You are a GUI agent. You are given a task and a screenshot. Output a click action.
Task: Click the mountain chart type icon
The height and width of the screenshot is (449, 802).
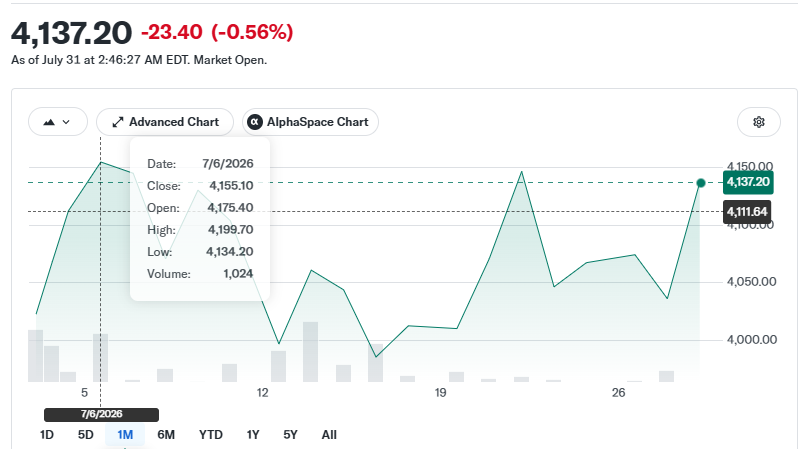49,122
